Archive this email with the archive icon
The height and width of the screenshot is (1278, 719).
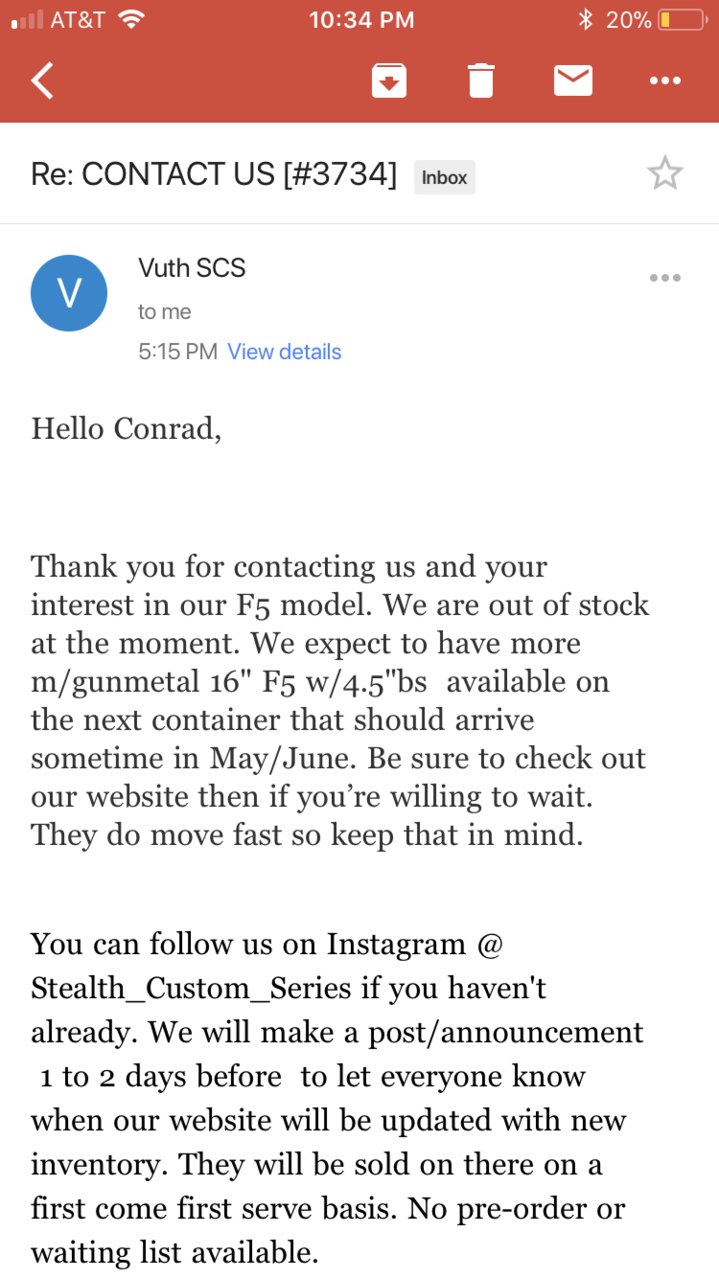389,80
